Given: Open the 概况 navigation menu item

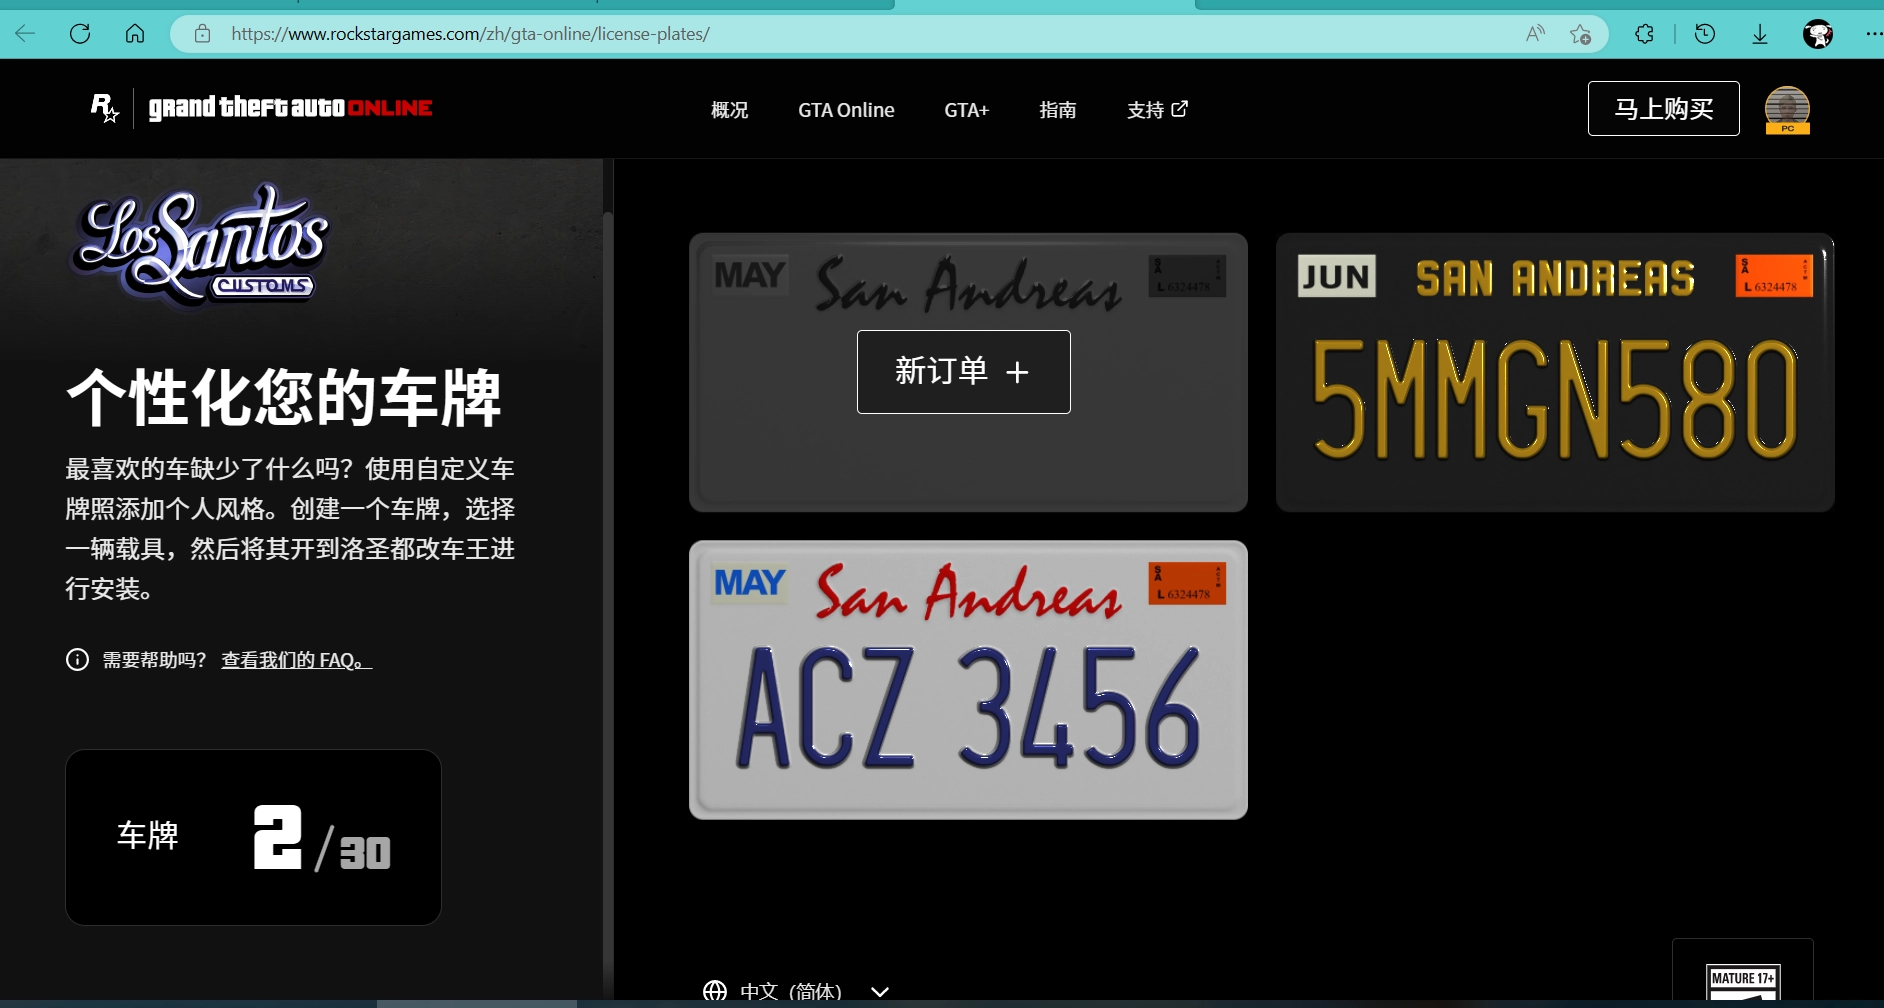Looking at the screenshot, I should pos(729,110).
